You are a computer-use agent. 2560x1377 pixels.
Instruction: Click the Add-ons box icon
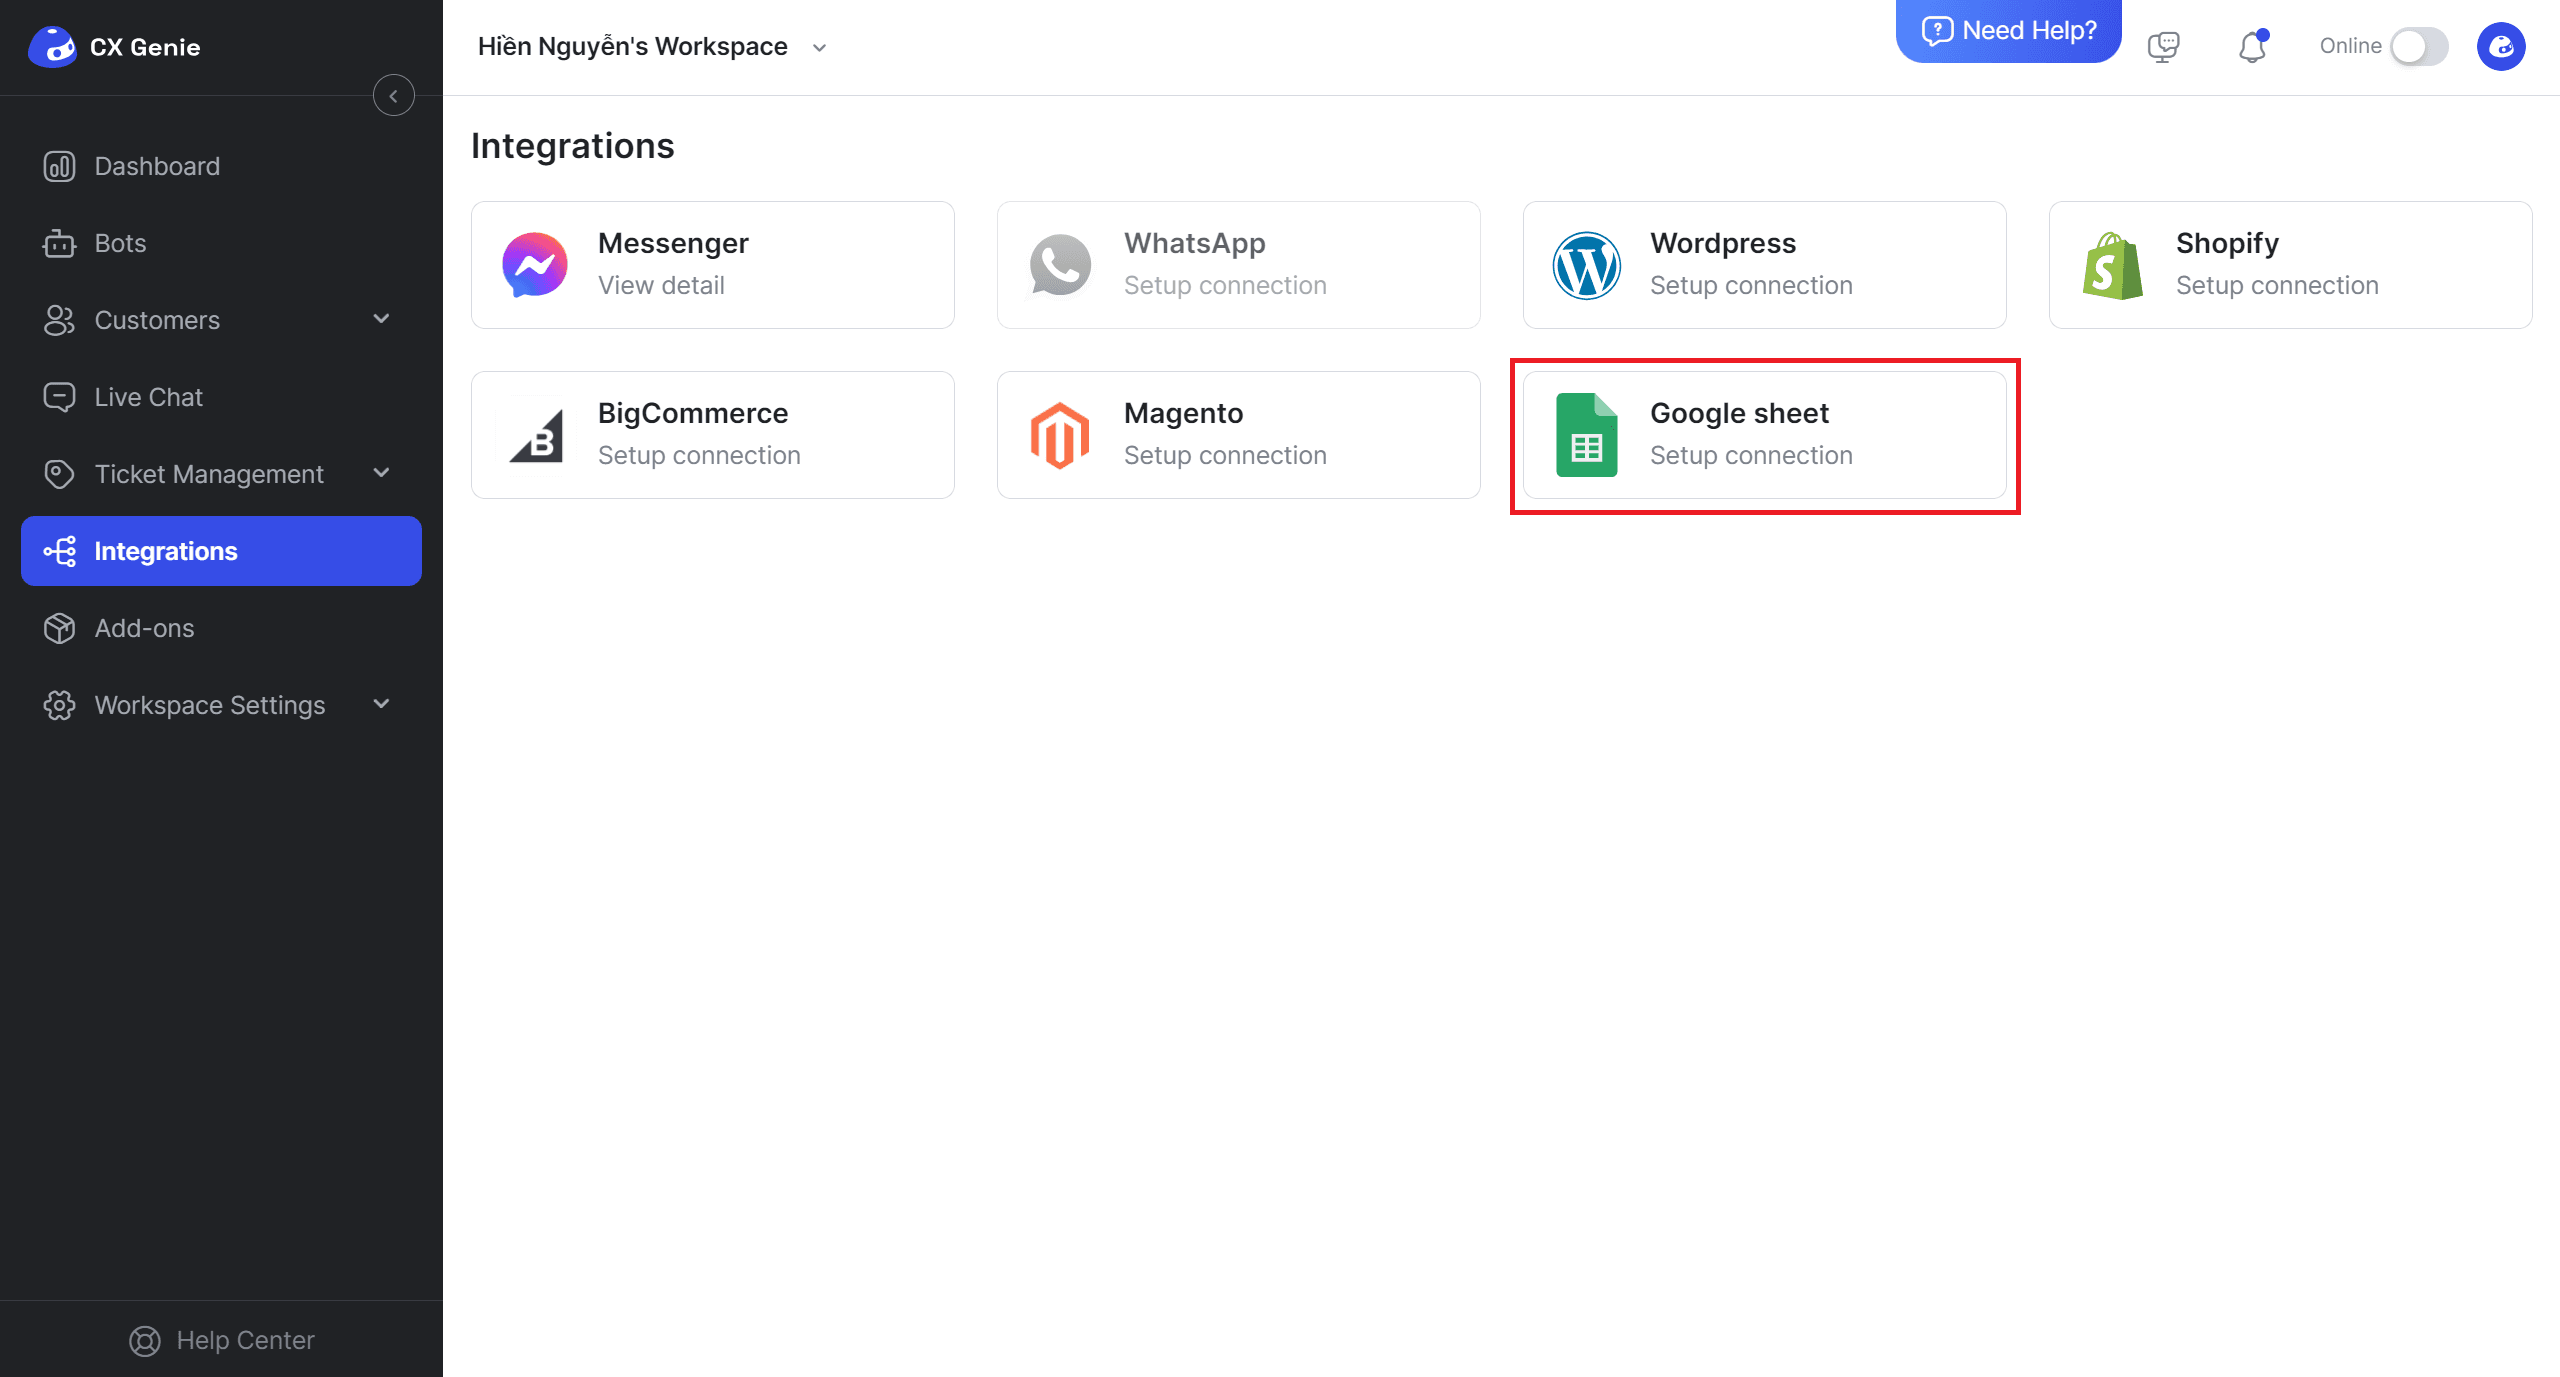coord(59,628)
